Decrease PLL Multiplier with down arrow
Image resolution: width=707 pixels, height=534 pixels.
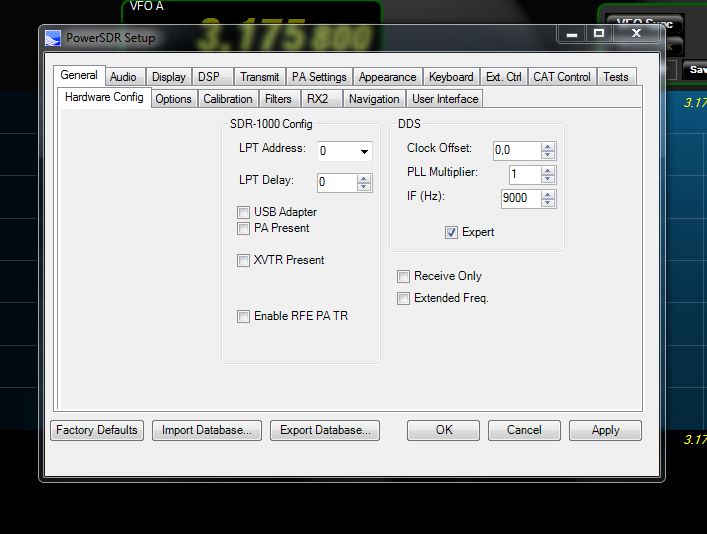pyautogui.click(x=547, y=179)
